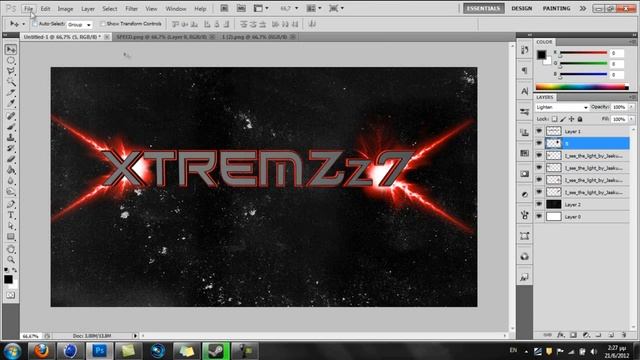Image resolution: width=640 pixels, height=360 pixels.
Task: Hide the first I_see_the_light layer
Action: [x=539, y=156]
